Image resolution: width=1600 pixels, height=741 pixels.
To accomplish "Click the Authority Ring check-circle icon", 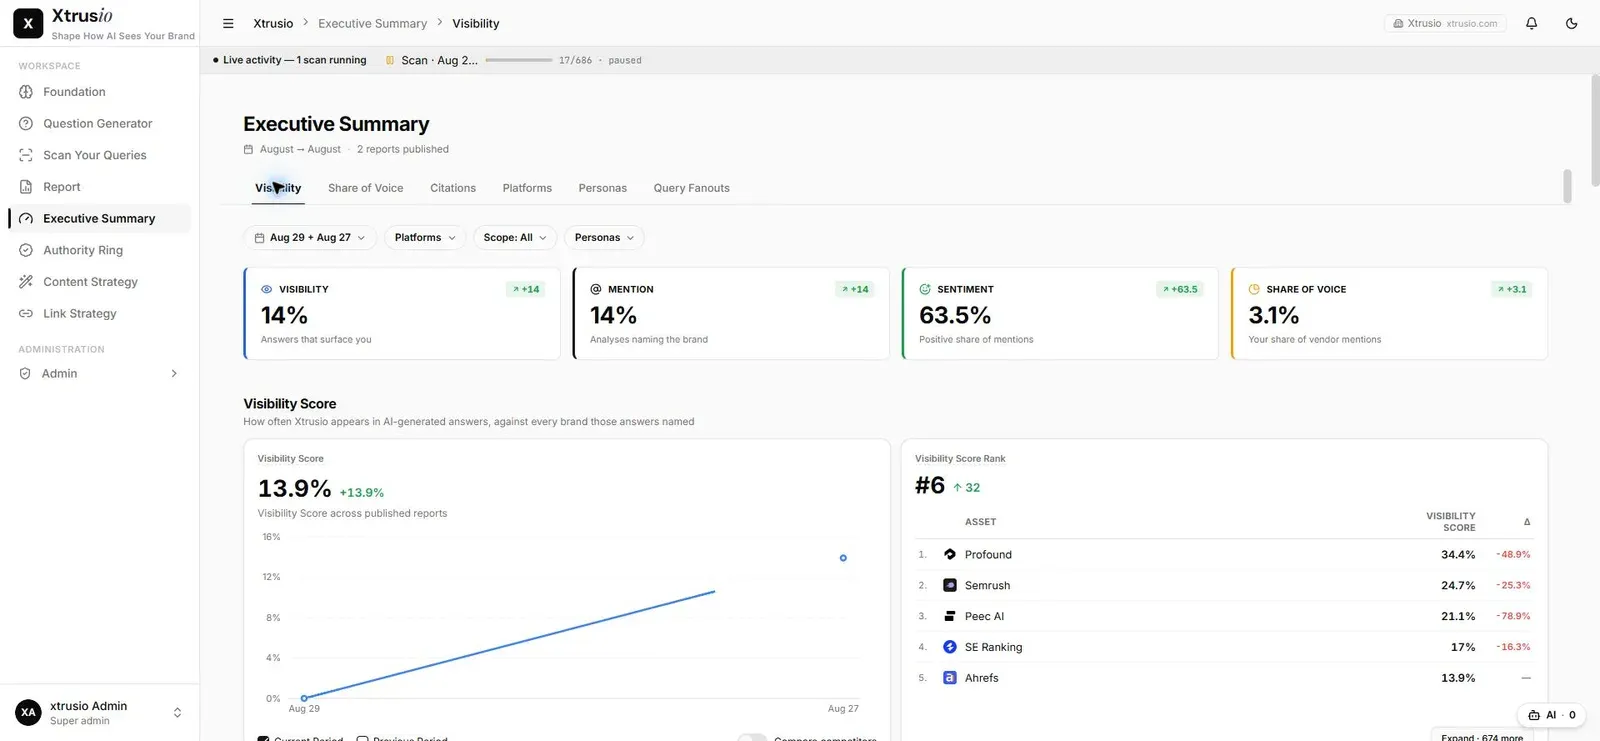I will [26, 250].
